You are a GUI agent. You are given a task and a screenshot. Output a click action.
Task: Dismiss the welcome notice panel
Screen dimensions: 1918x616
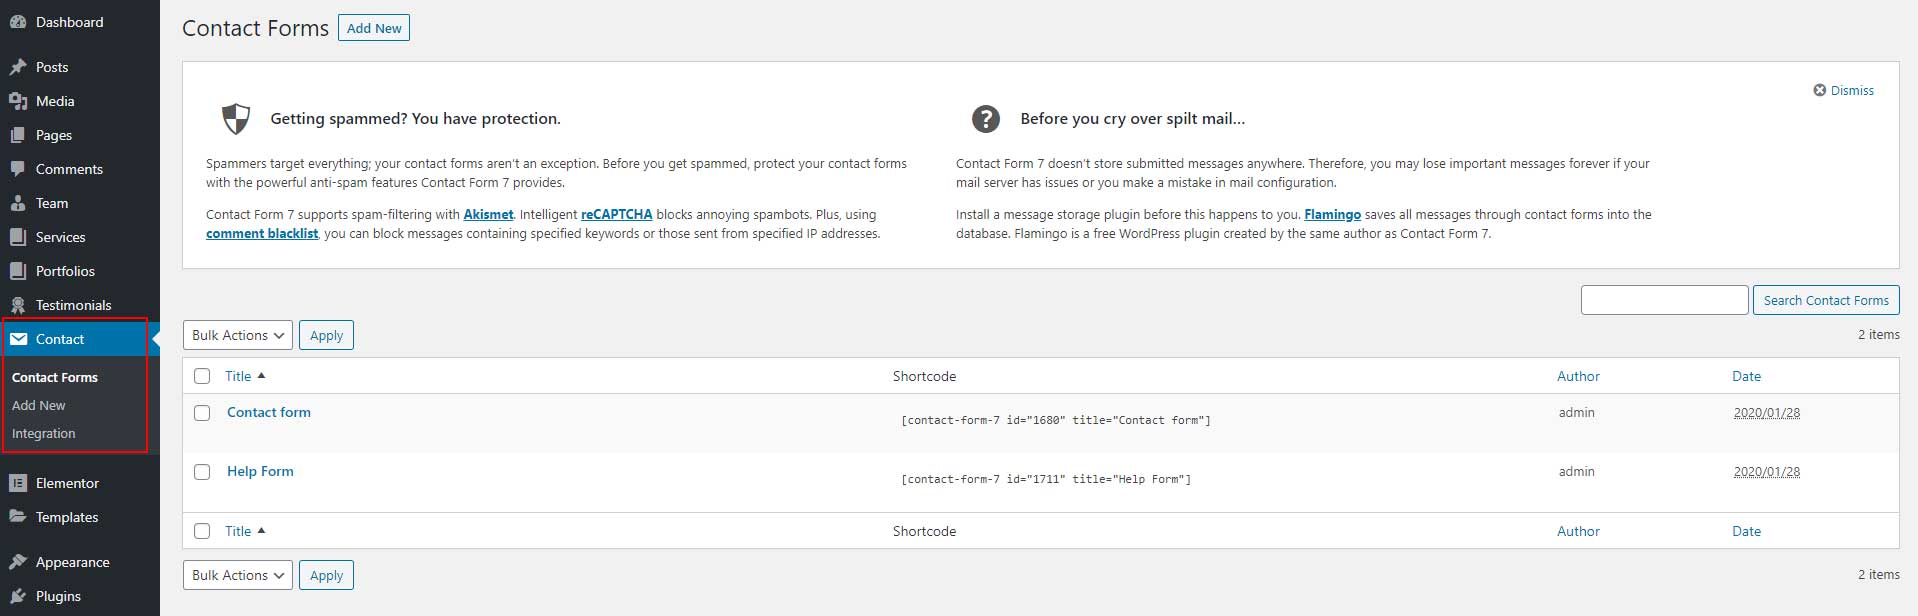1844,90
